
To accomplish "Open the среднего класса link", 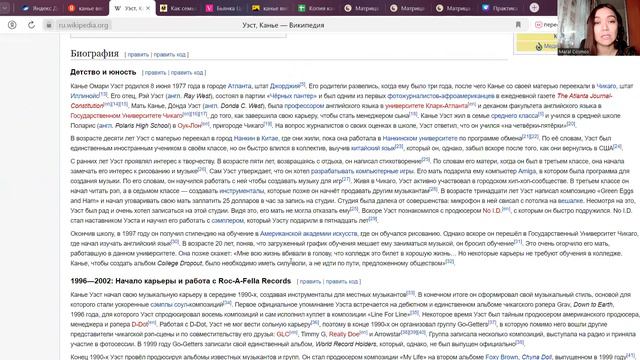I will pyautogui.click(x=514, y=116).
